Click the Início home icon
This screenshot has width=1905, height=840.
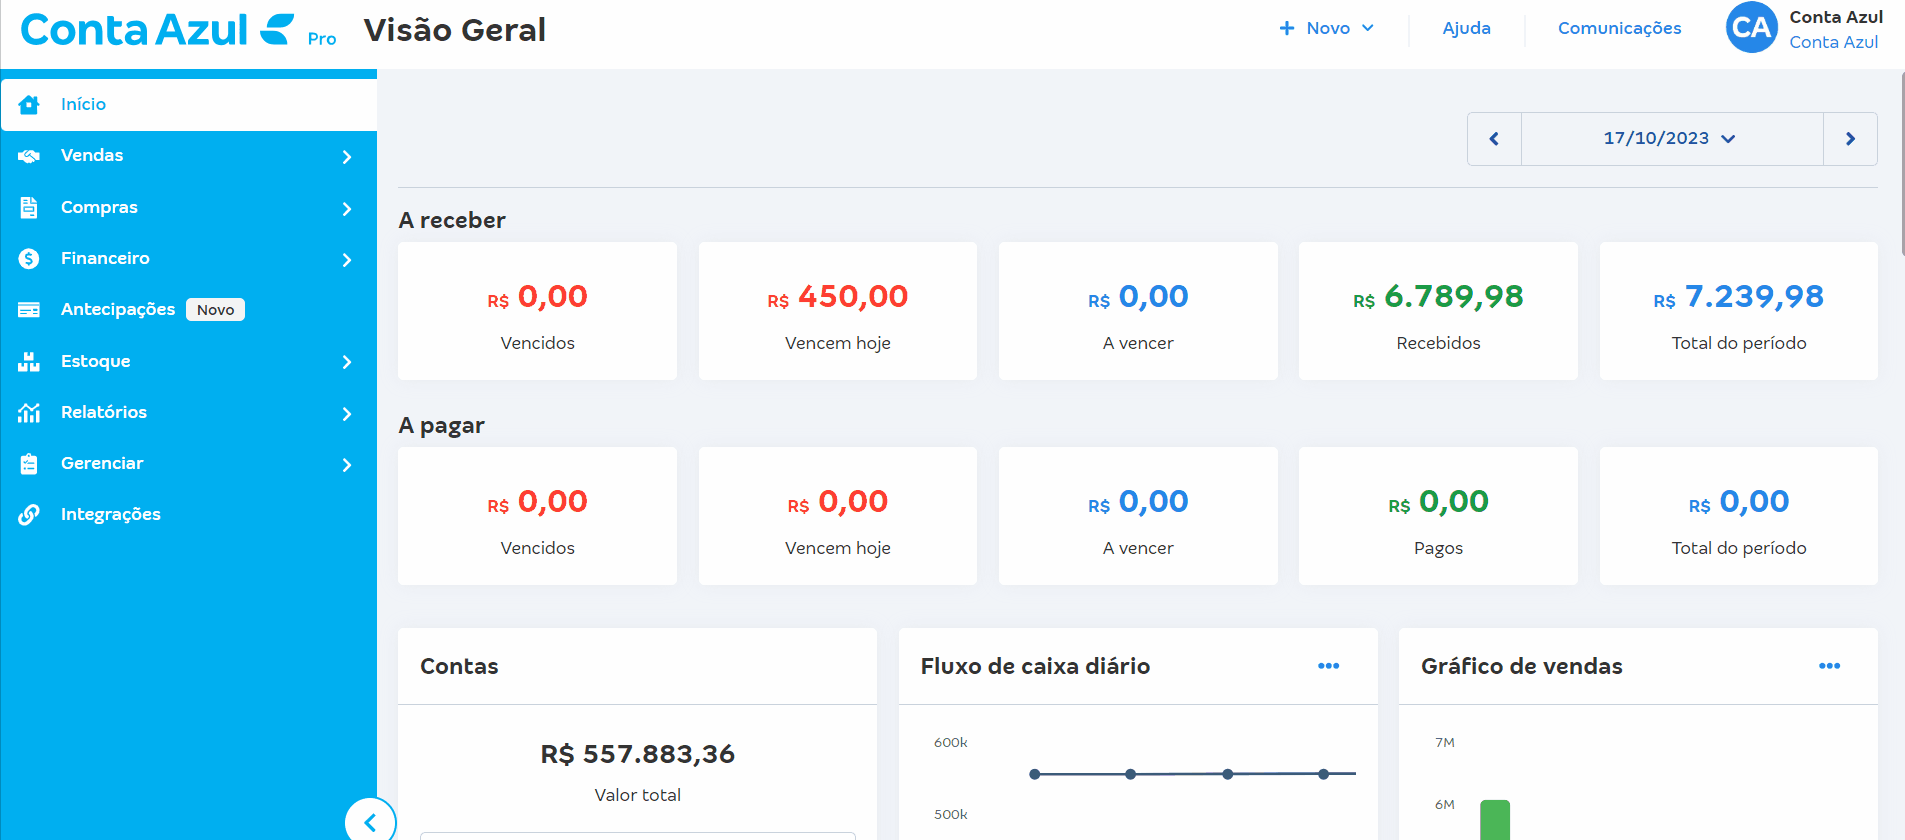click(x=29, y=104)
